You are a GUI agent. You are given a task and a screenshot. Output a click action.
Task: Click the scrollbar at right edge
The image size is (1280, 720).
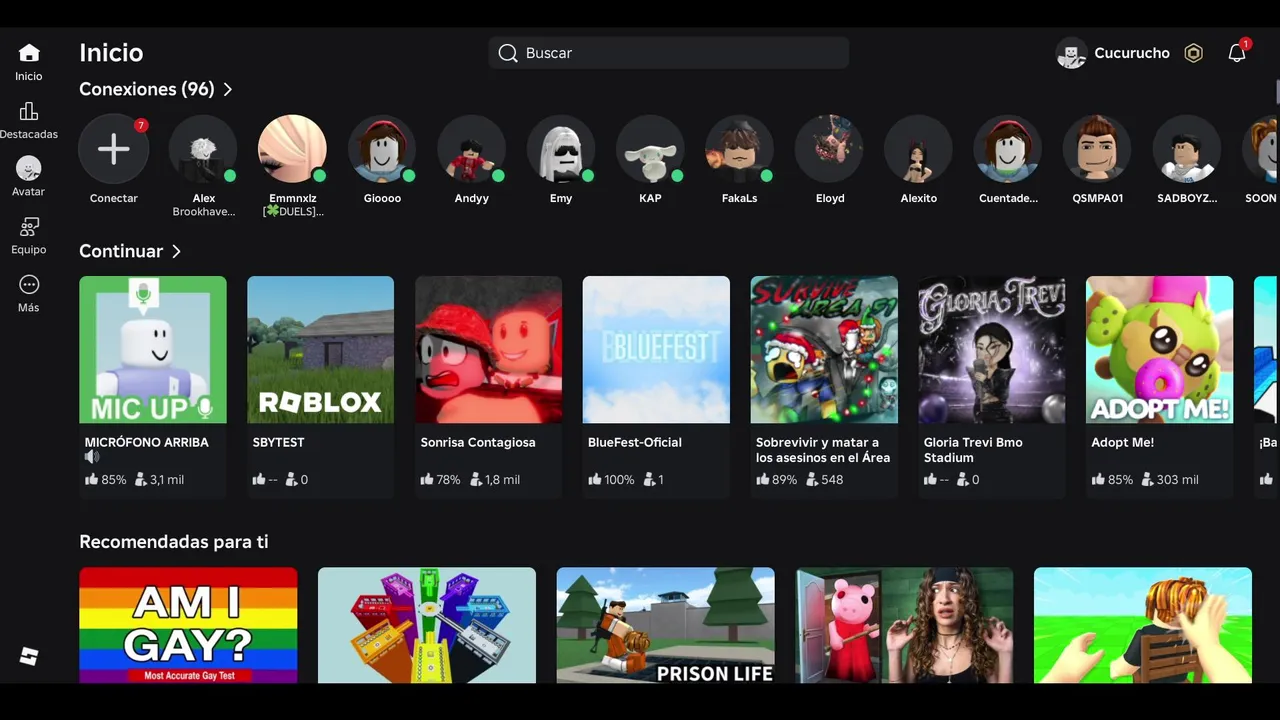coord(1278,90)
